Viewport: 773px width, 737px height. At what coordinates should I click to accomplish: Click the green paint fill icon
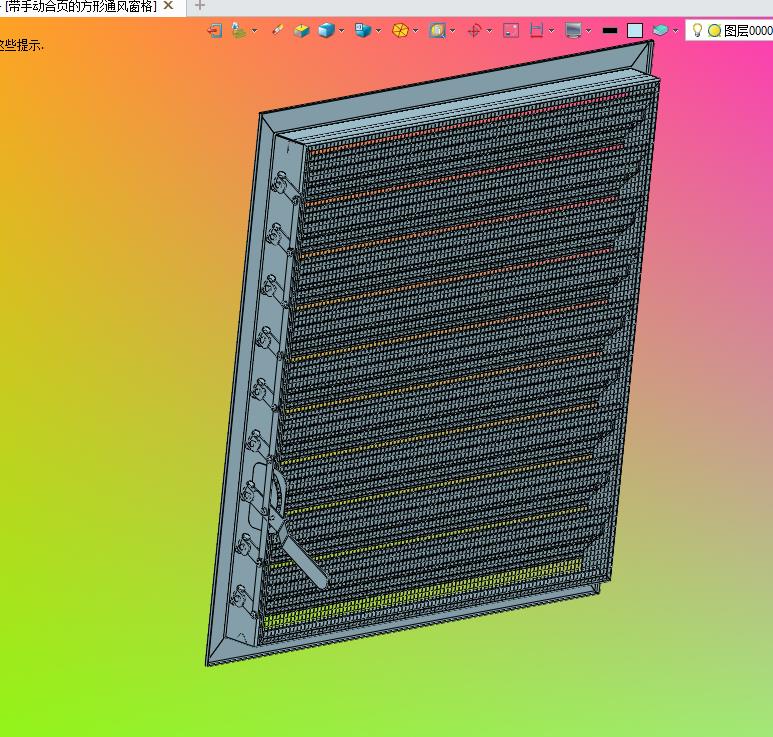click(239, 31)
